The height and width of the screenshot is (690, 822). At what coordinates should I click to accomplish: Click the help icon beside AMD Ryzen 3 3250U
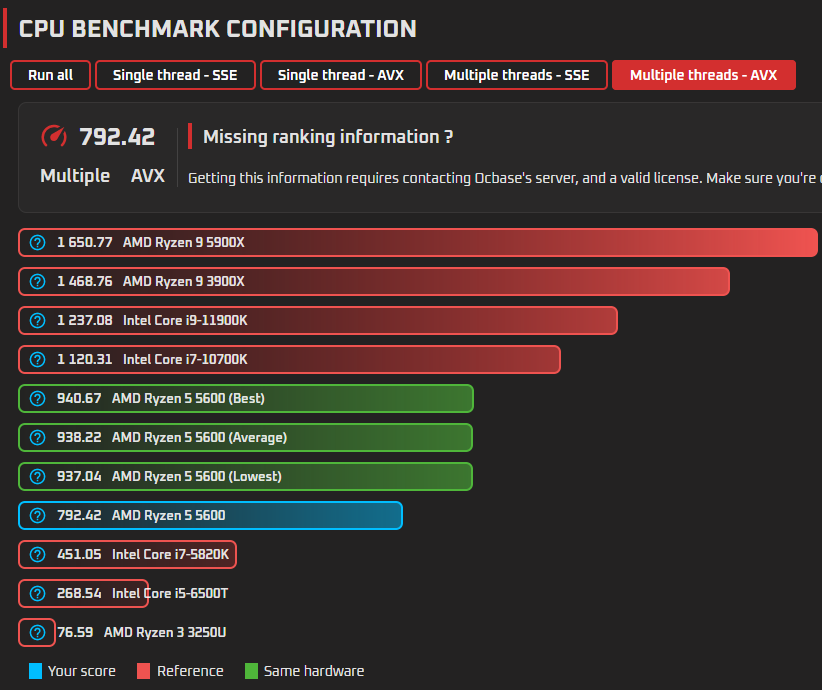click(x=37, y=632)
